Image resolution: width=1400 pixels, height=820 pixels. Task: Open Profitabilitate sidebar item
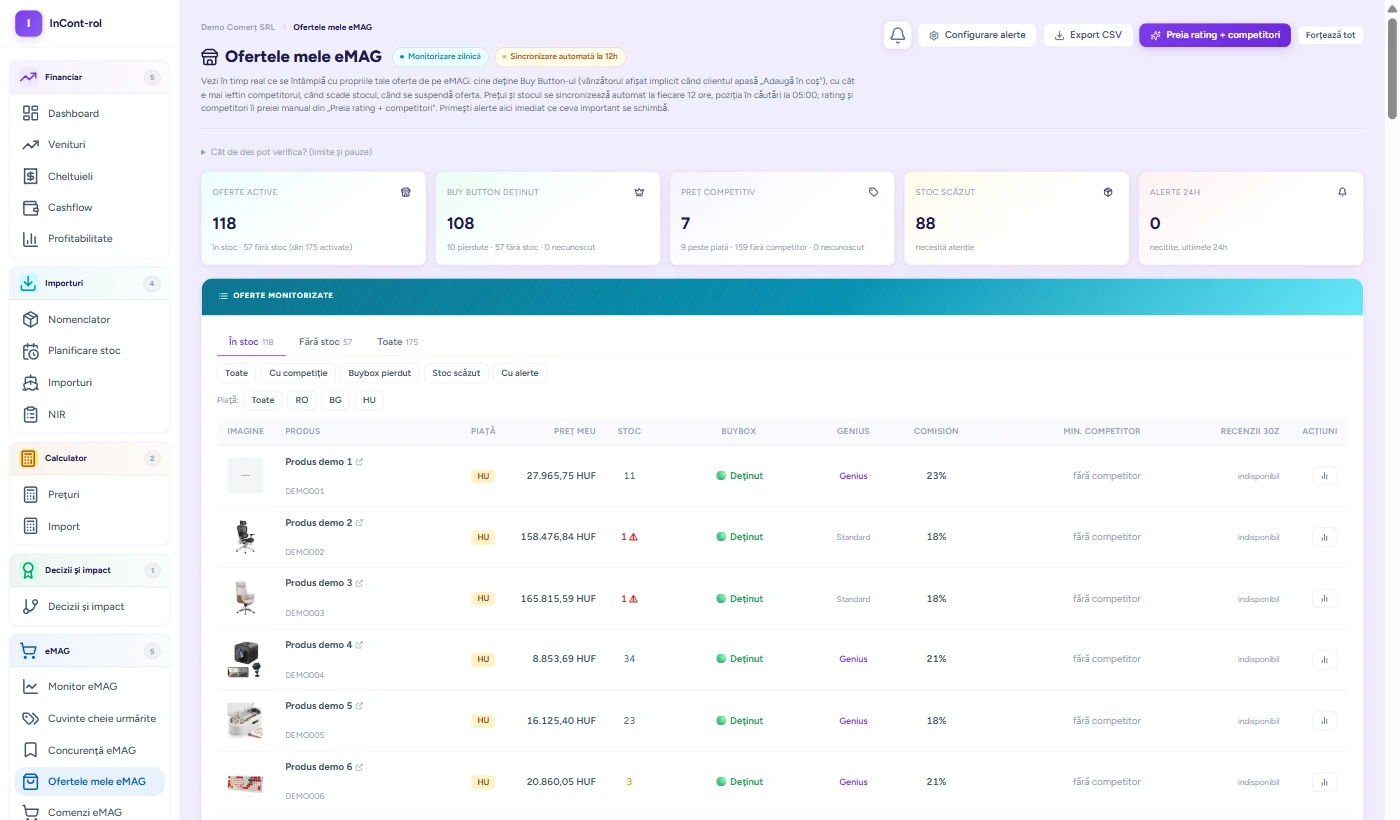(89, 238)
